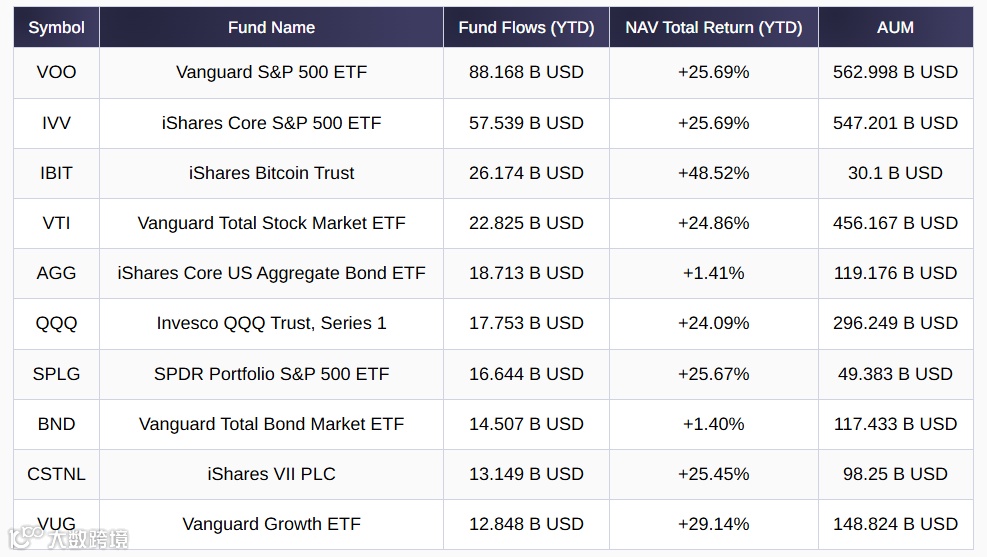987x557 pixels.
Task: Select the IVV ticker symbol
Action: 56,123
